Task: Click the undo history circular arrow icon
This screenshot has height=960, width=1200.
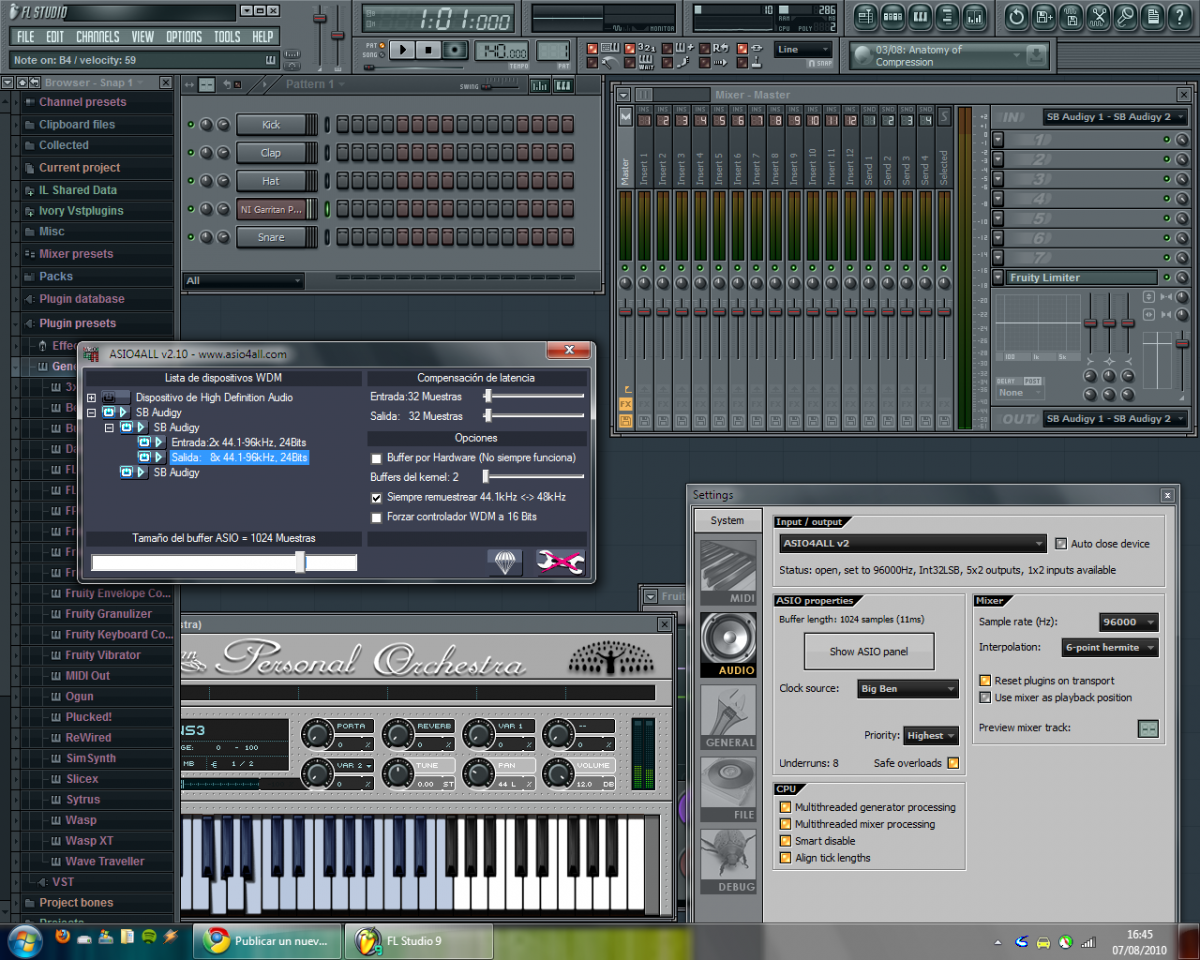Action: (x=1016, y=16)
